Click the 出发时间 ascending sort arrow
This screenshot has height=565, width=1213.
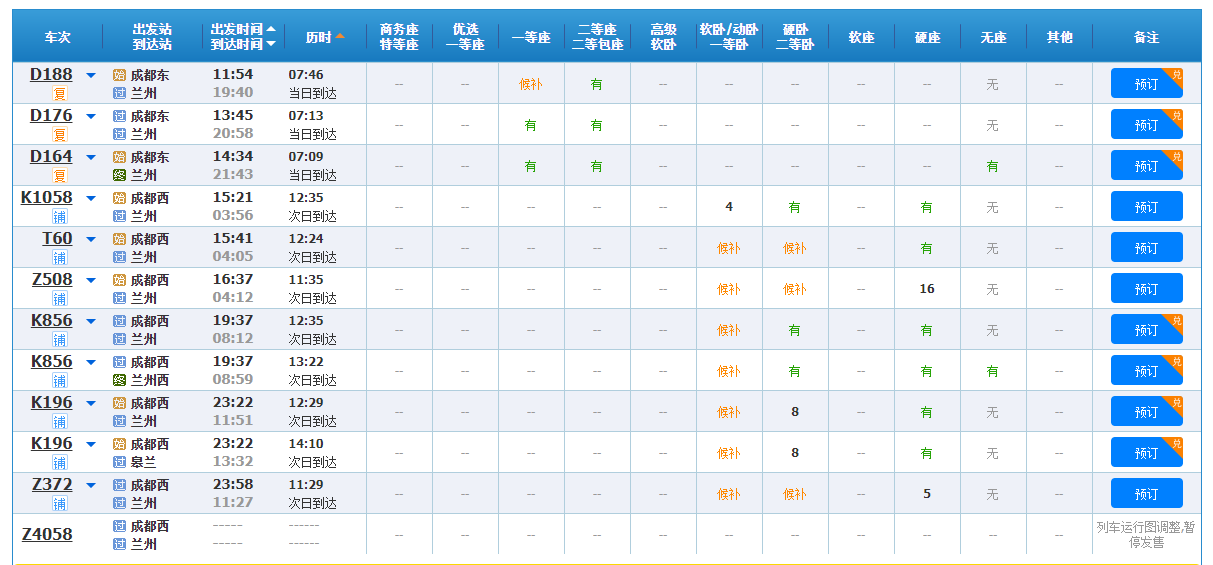pos(271,29)
